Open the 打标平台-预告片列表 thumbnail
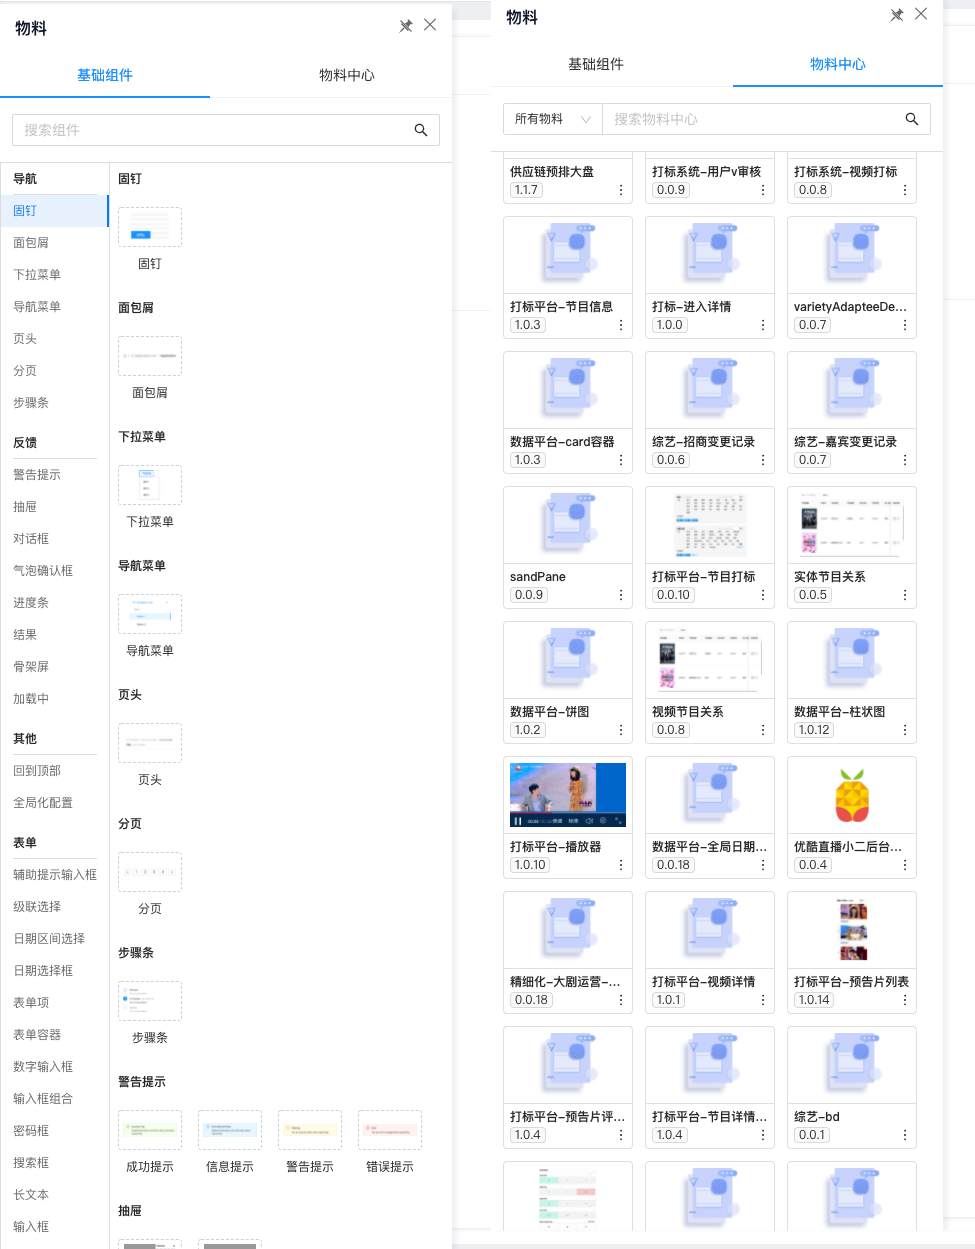Screen dimensions: 975x1249 852,930
